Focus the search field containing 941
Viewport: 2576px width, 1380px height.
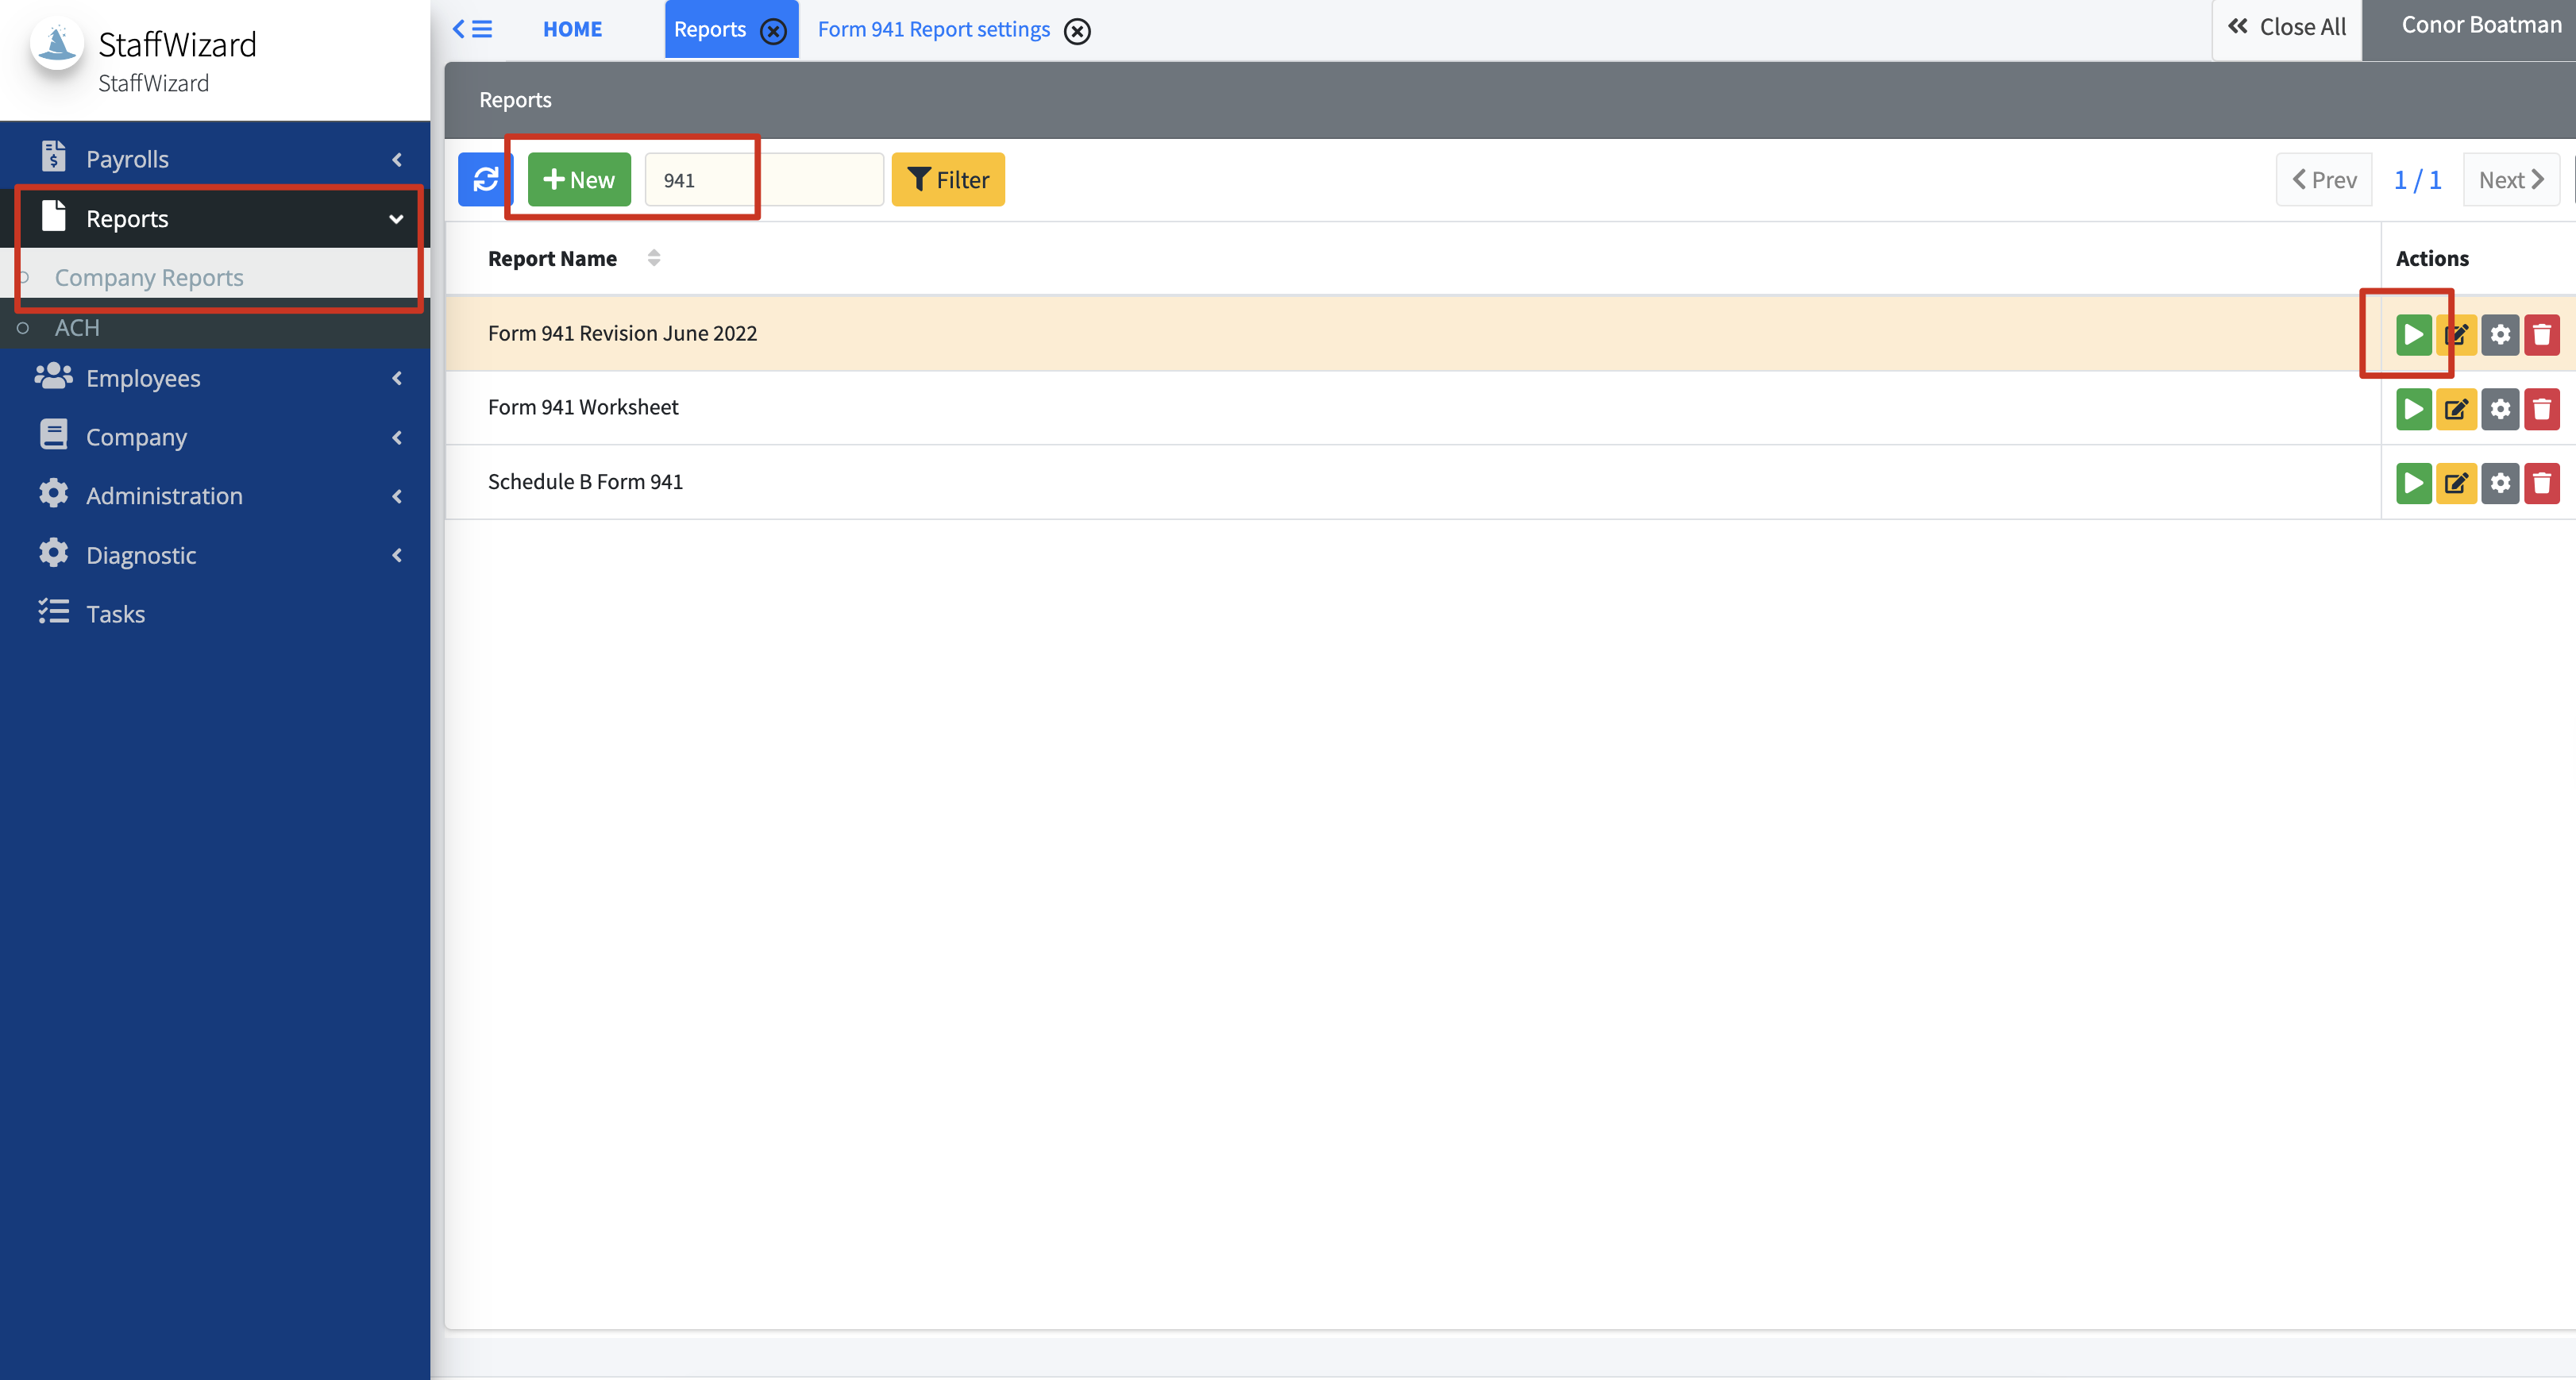pyautogui.click(x=762, y=180)
